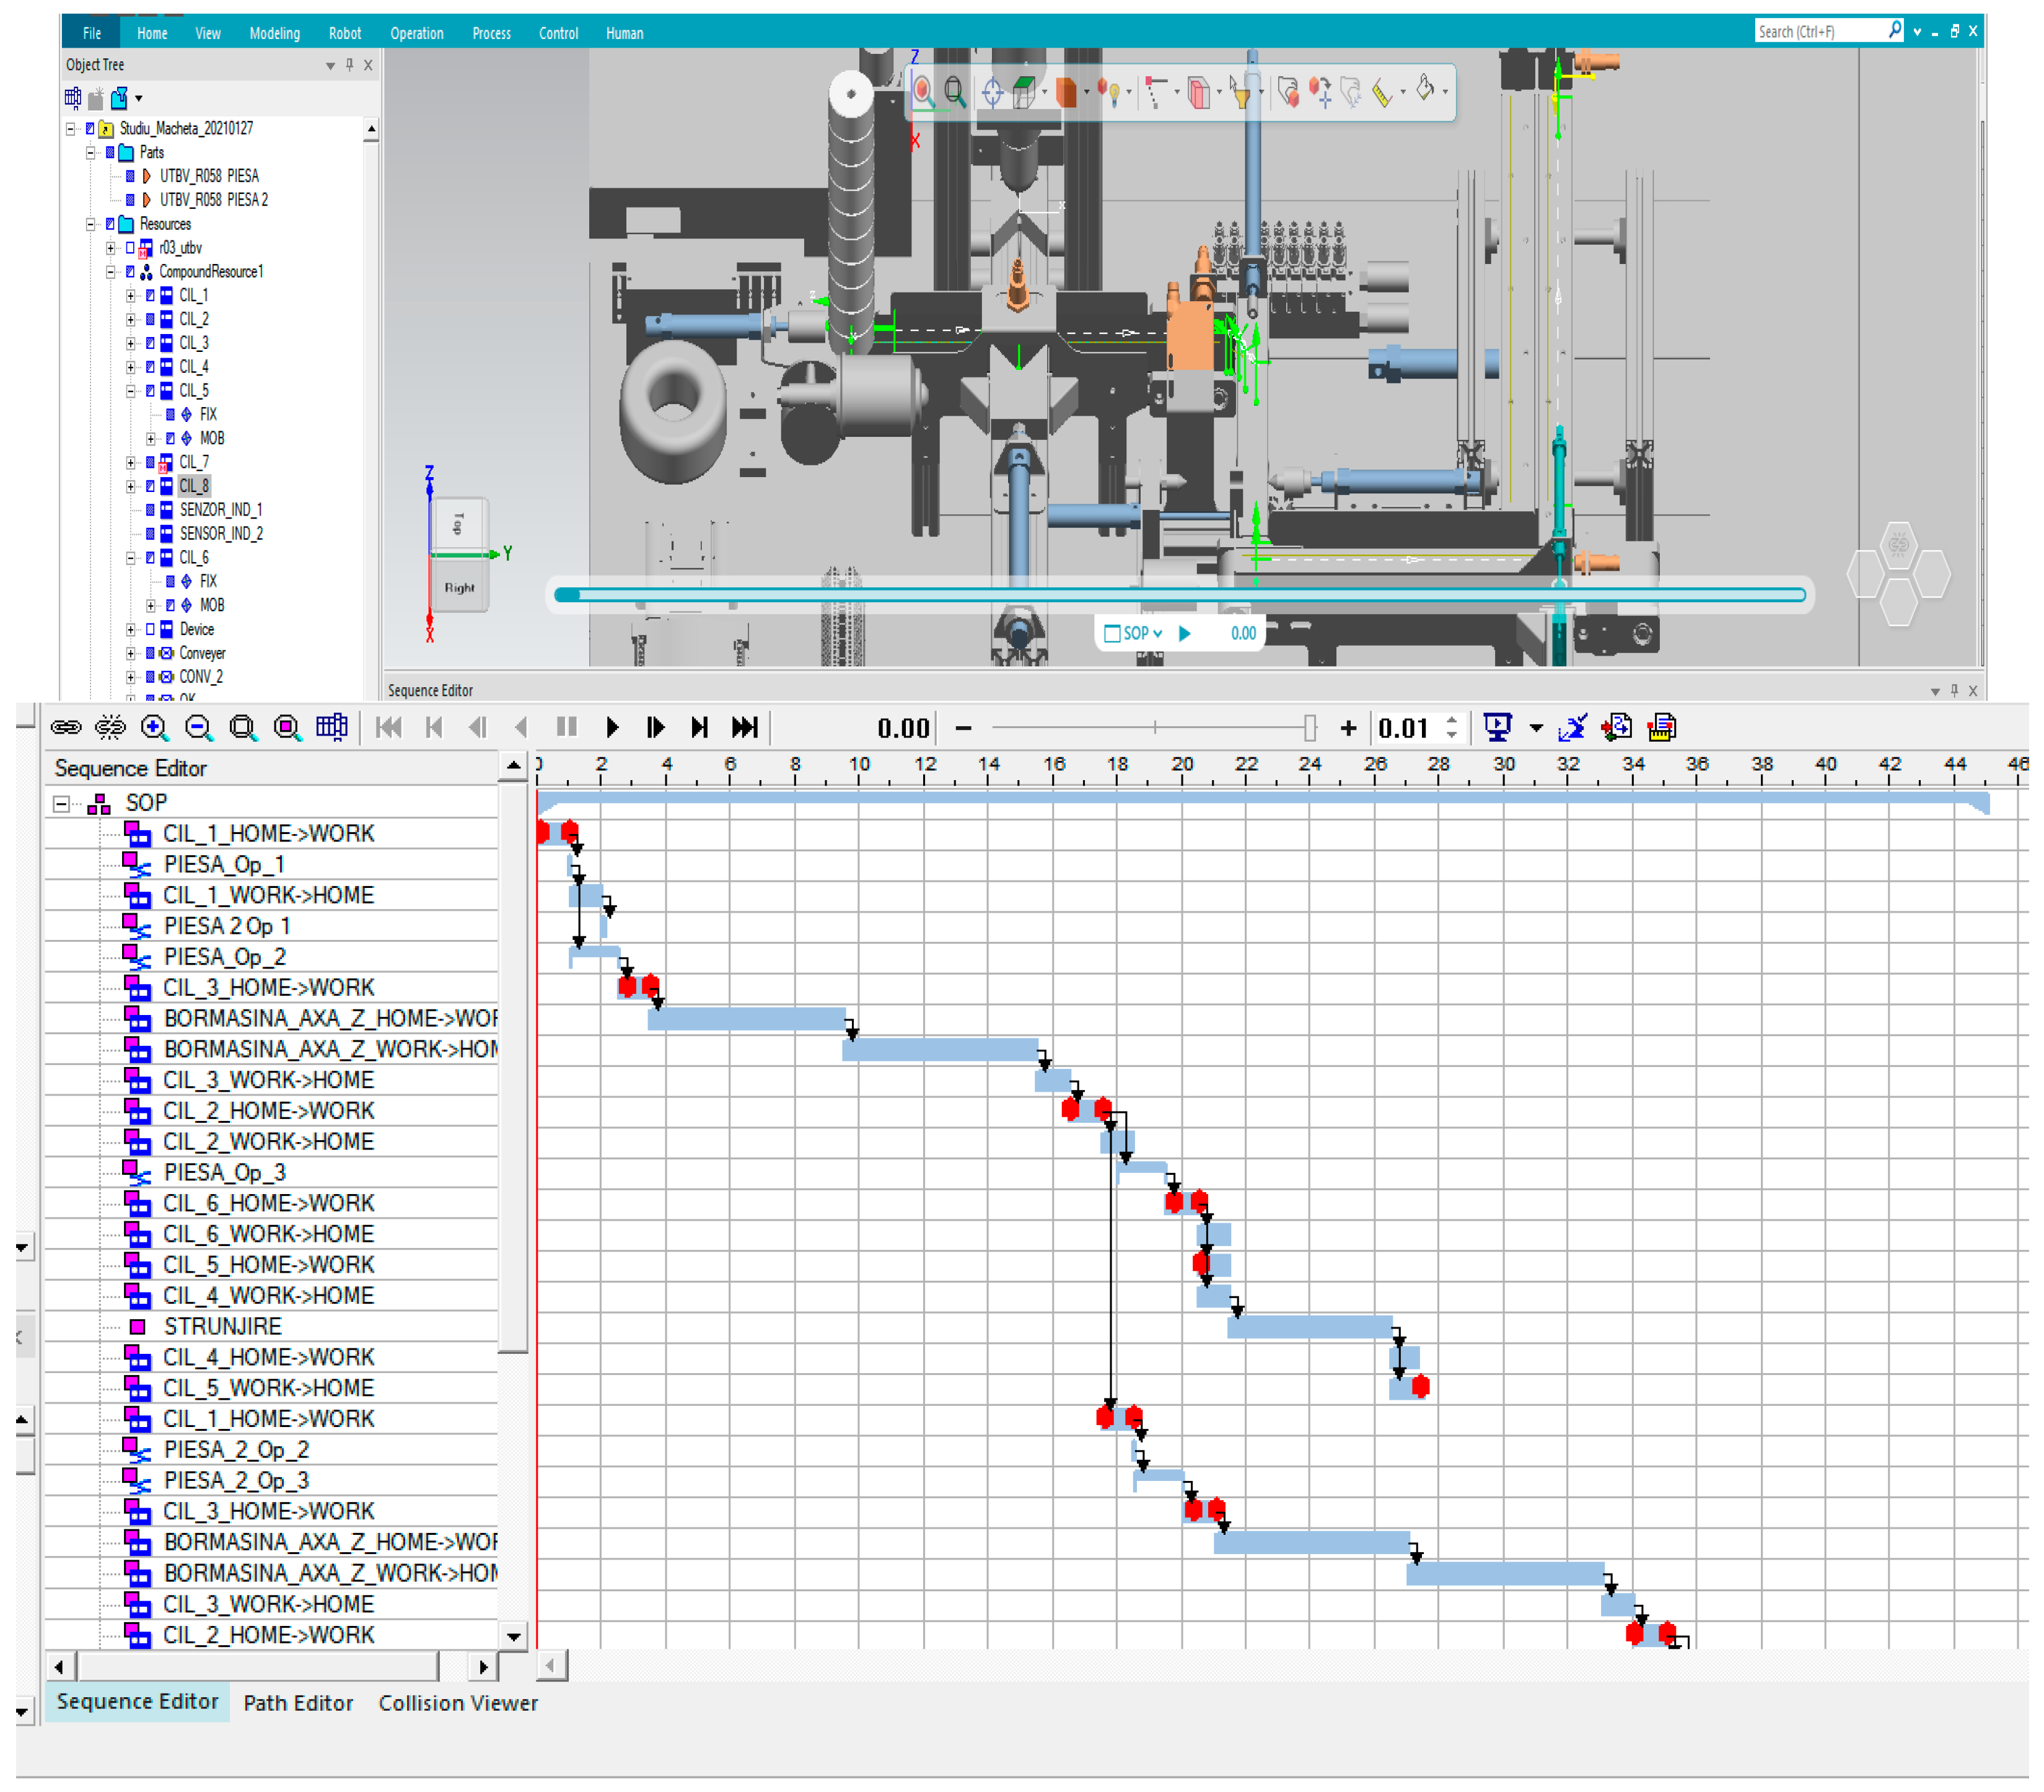Open the Robot ribbon tab

[x=344, y=33]
